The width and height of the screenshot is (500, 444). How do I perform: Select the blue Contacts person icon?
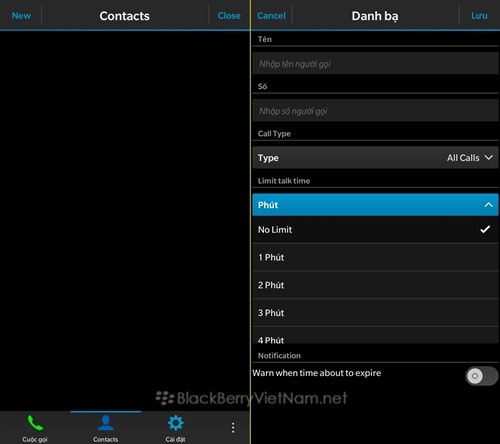(x=106, y=423)
